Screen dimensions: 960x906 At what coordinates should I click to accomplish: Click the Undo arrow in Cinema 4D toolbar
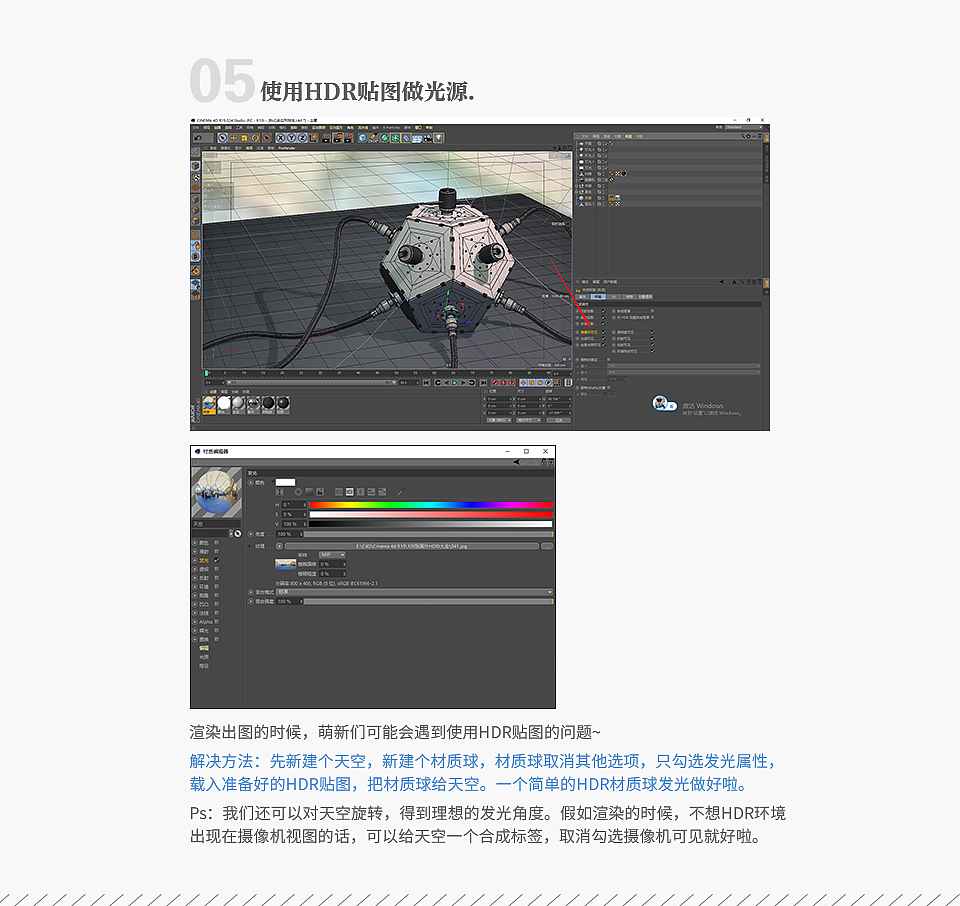[x=198, y=138]
